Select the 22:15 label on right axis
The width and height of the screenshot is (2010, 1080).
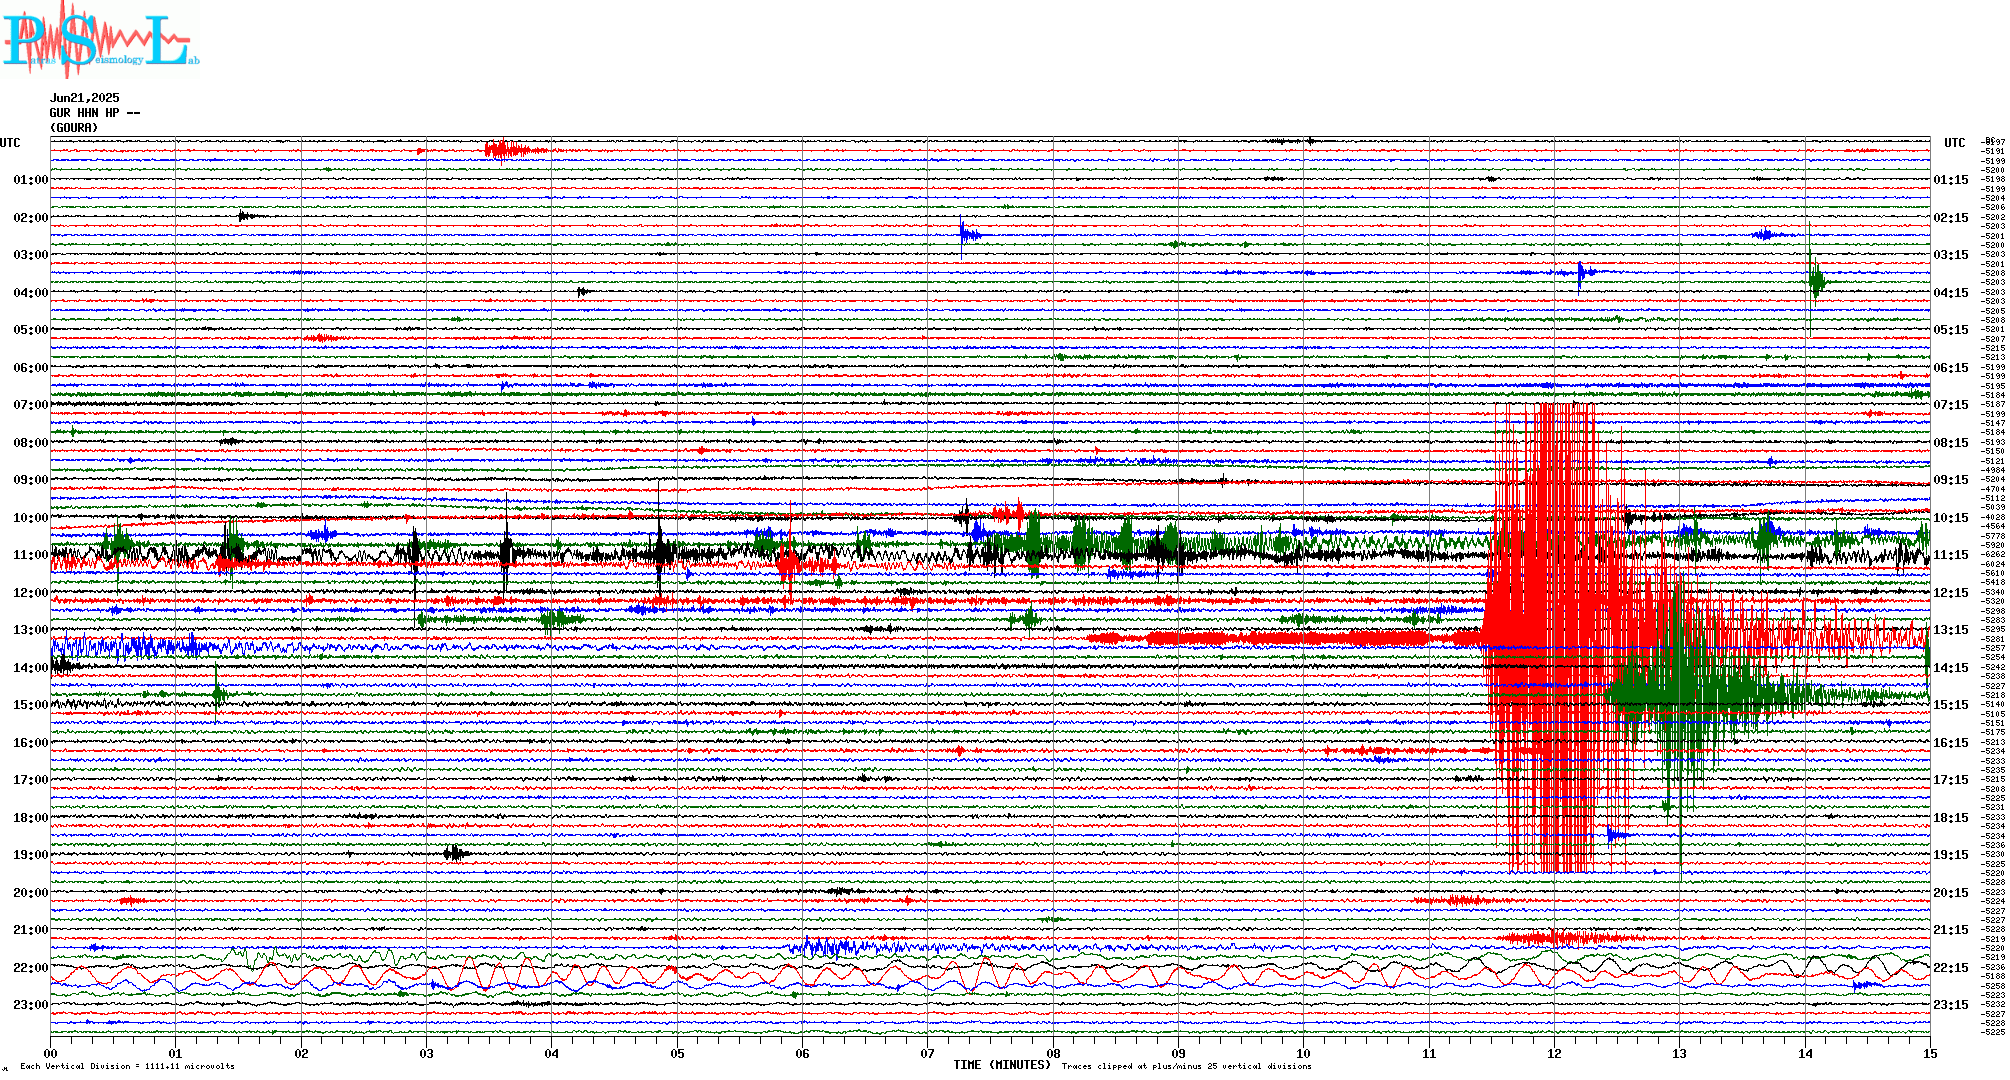[x=1951, y=968]
